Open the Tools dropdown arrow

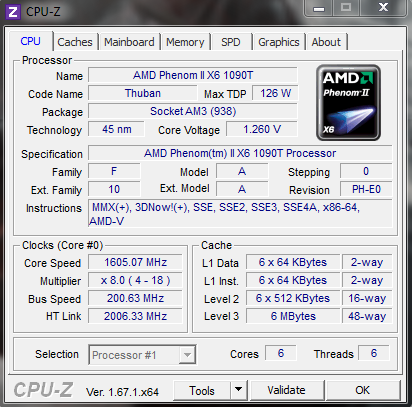[238, 389]
